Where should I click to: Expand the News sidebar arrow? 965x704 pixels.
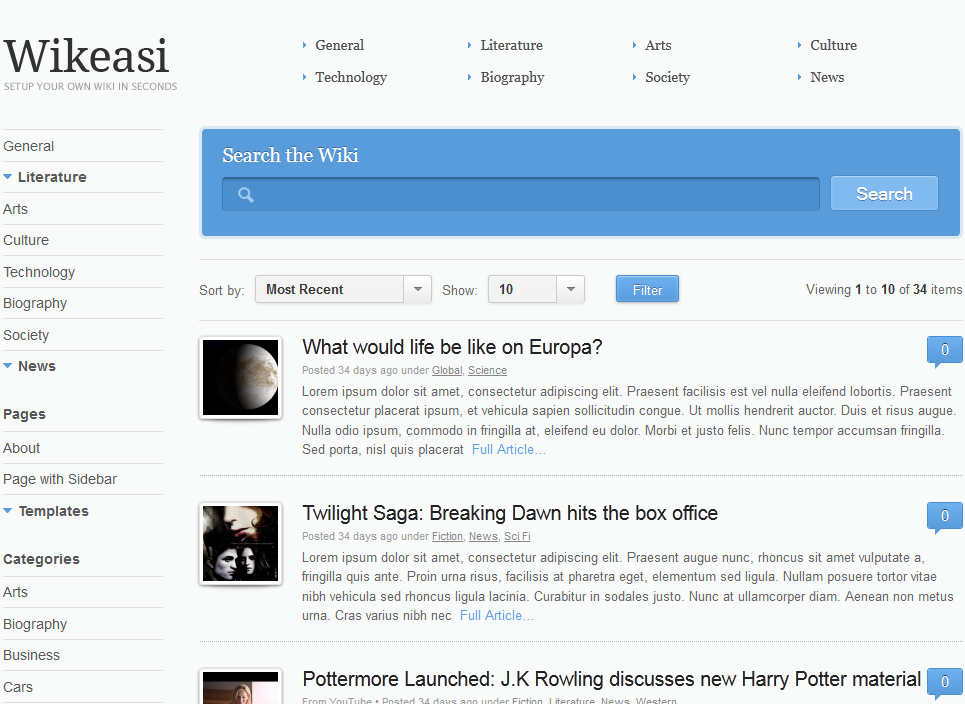tap(7, 366)
